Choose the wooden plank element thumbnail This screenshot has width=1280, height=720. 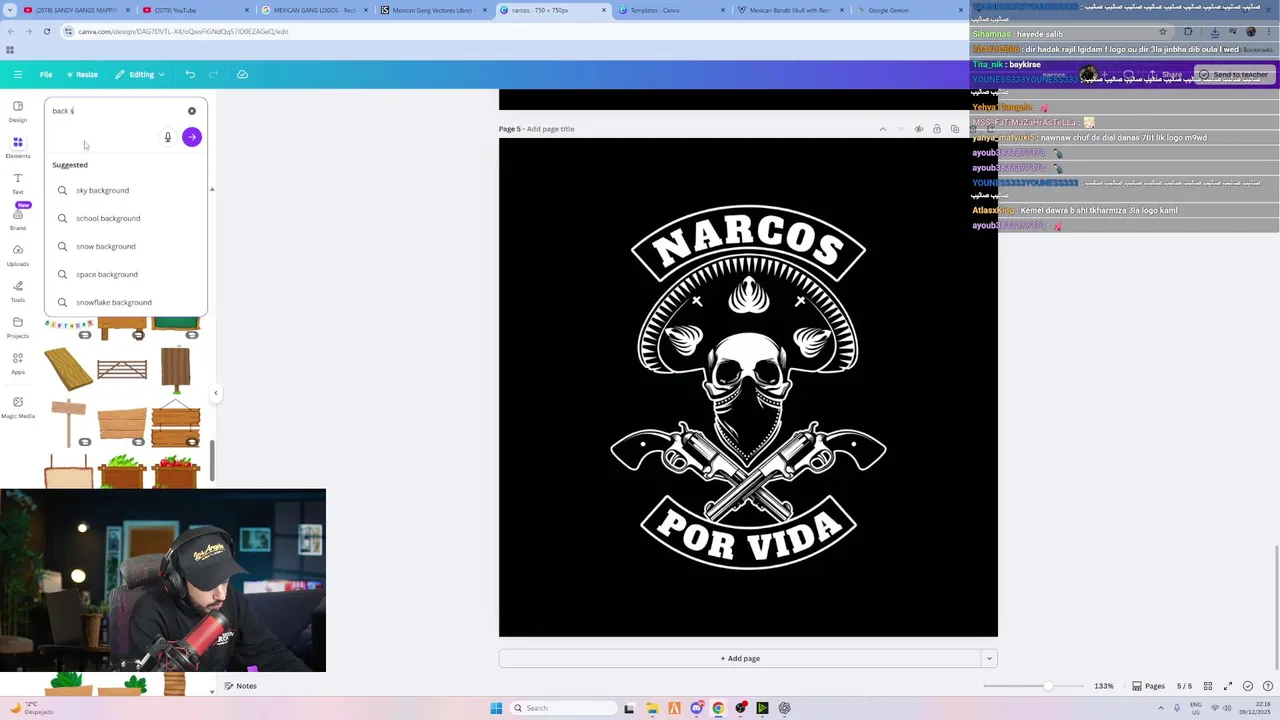[x=69, y=368]
